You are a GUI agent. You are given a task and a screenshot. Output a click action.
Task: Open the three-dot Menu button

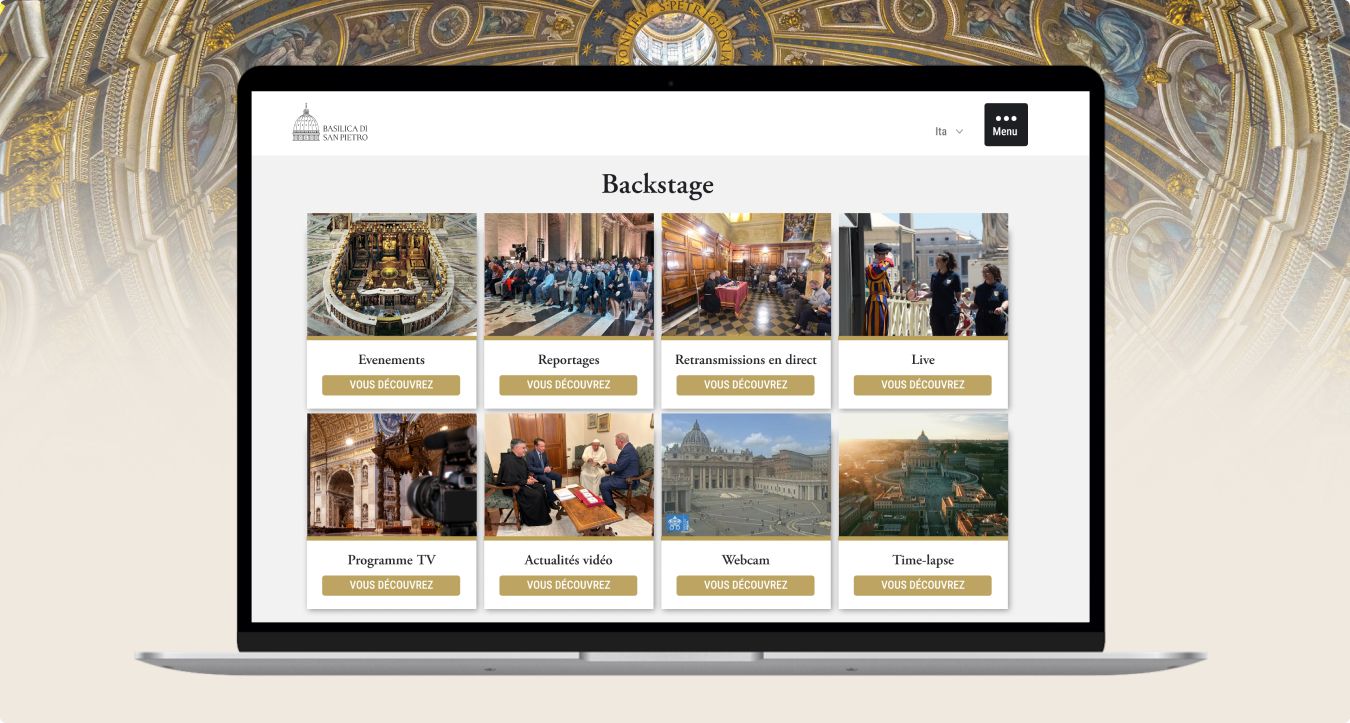[1005, 125]
